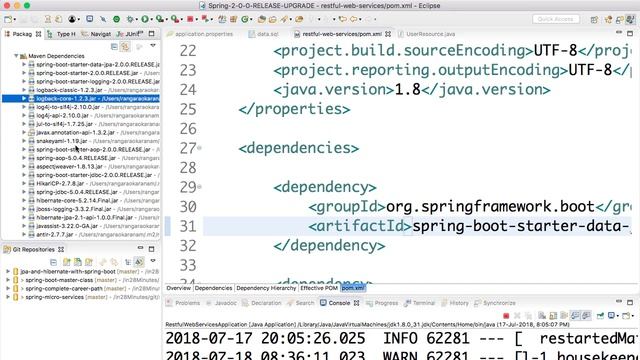Click Clone a Git repository icon

(78, 262)
